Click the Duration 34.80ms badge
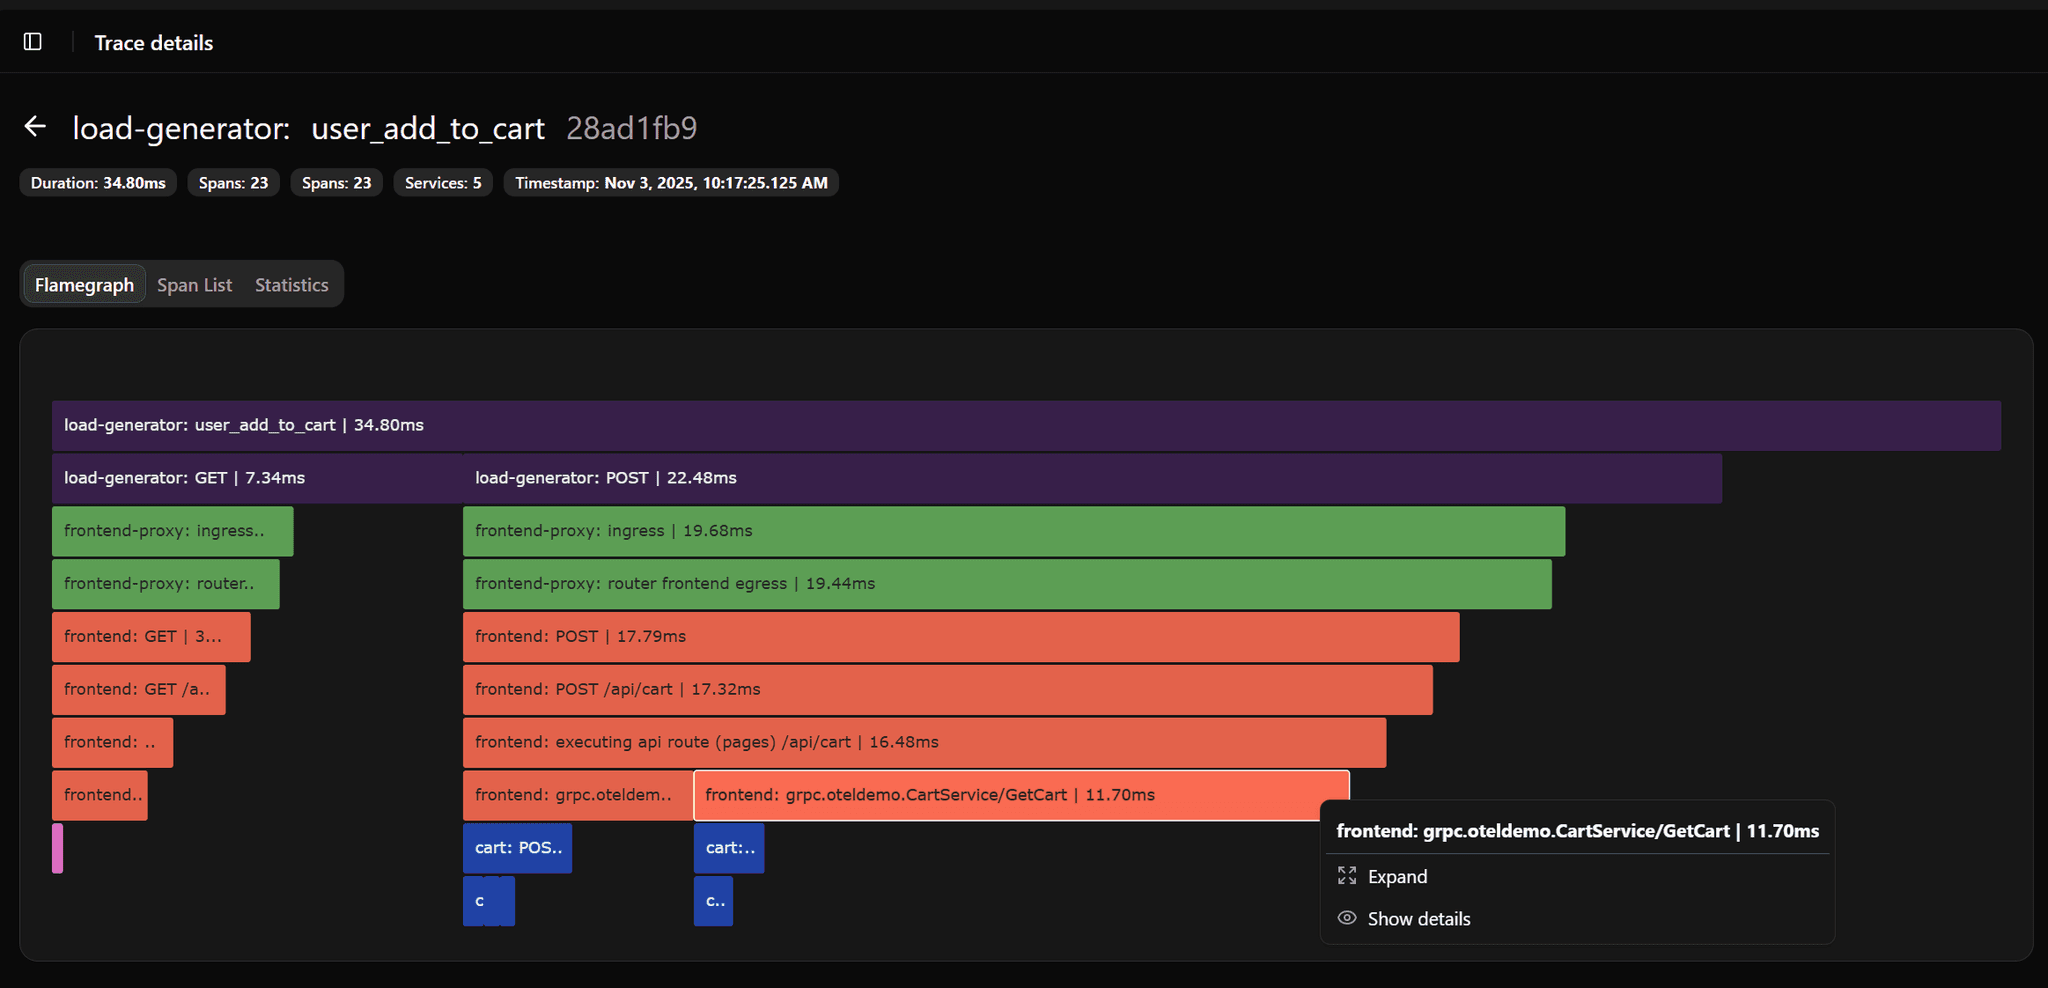The image size is (2048, 988). click(x=98, y=183)
